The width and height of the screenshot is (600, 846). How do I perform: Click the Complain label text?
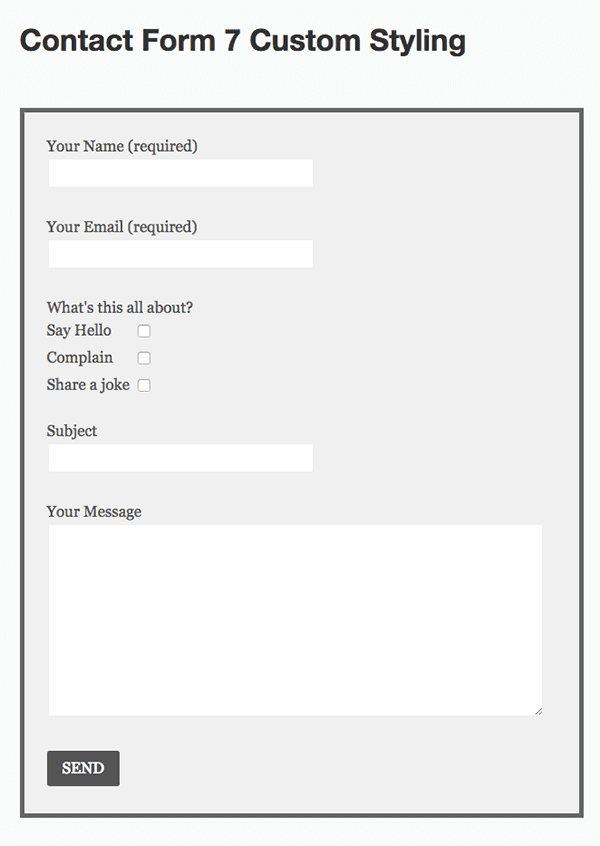80,357
